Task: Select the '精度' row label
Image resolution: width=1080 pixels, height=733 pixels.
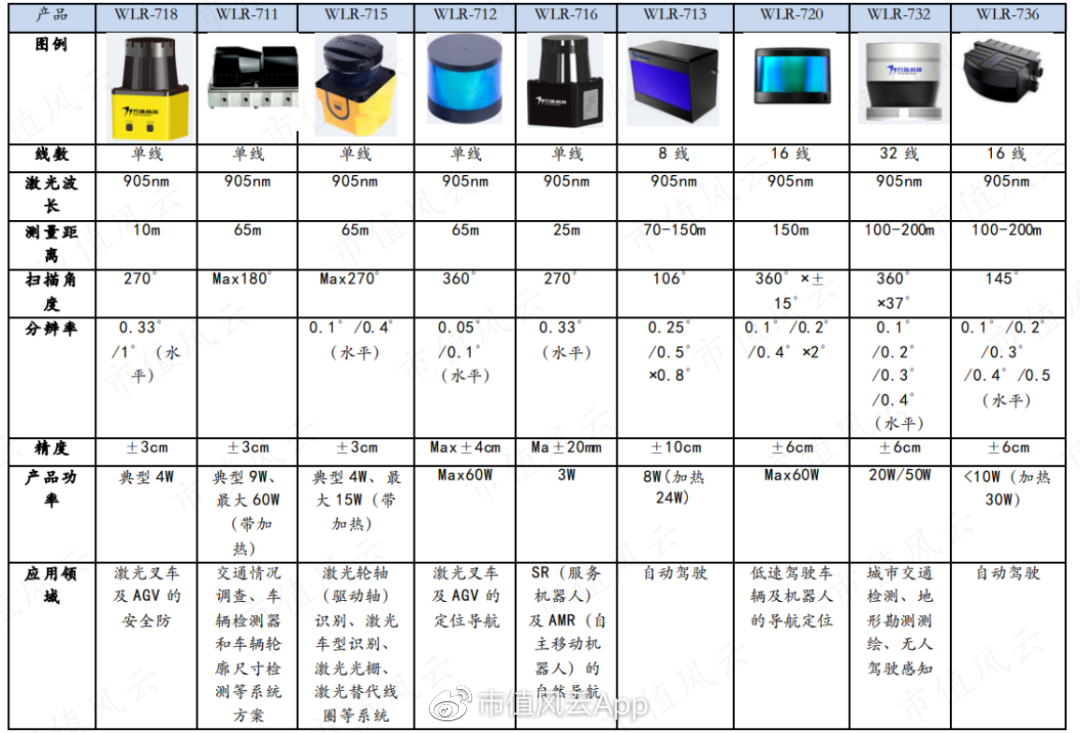Action: click(x=52, y=448)
